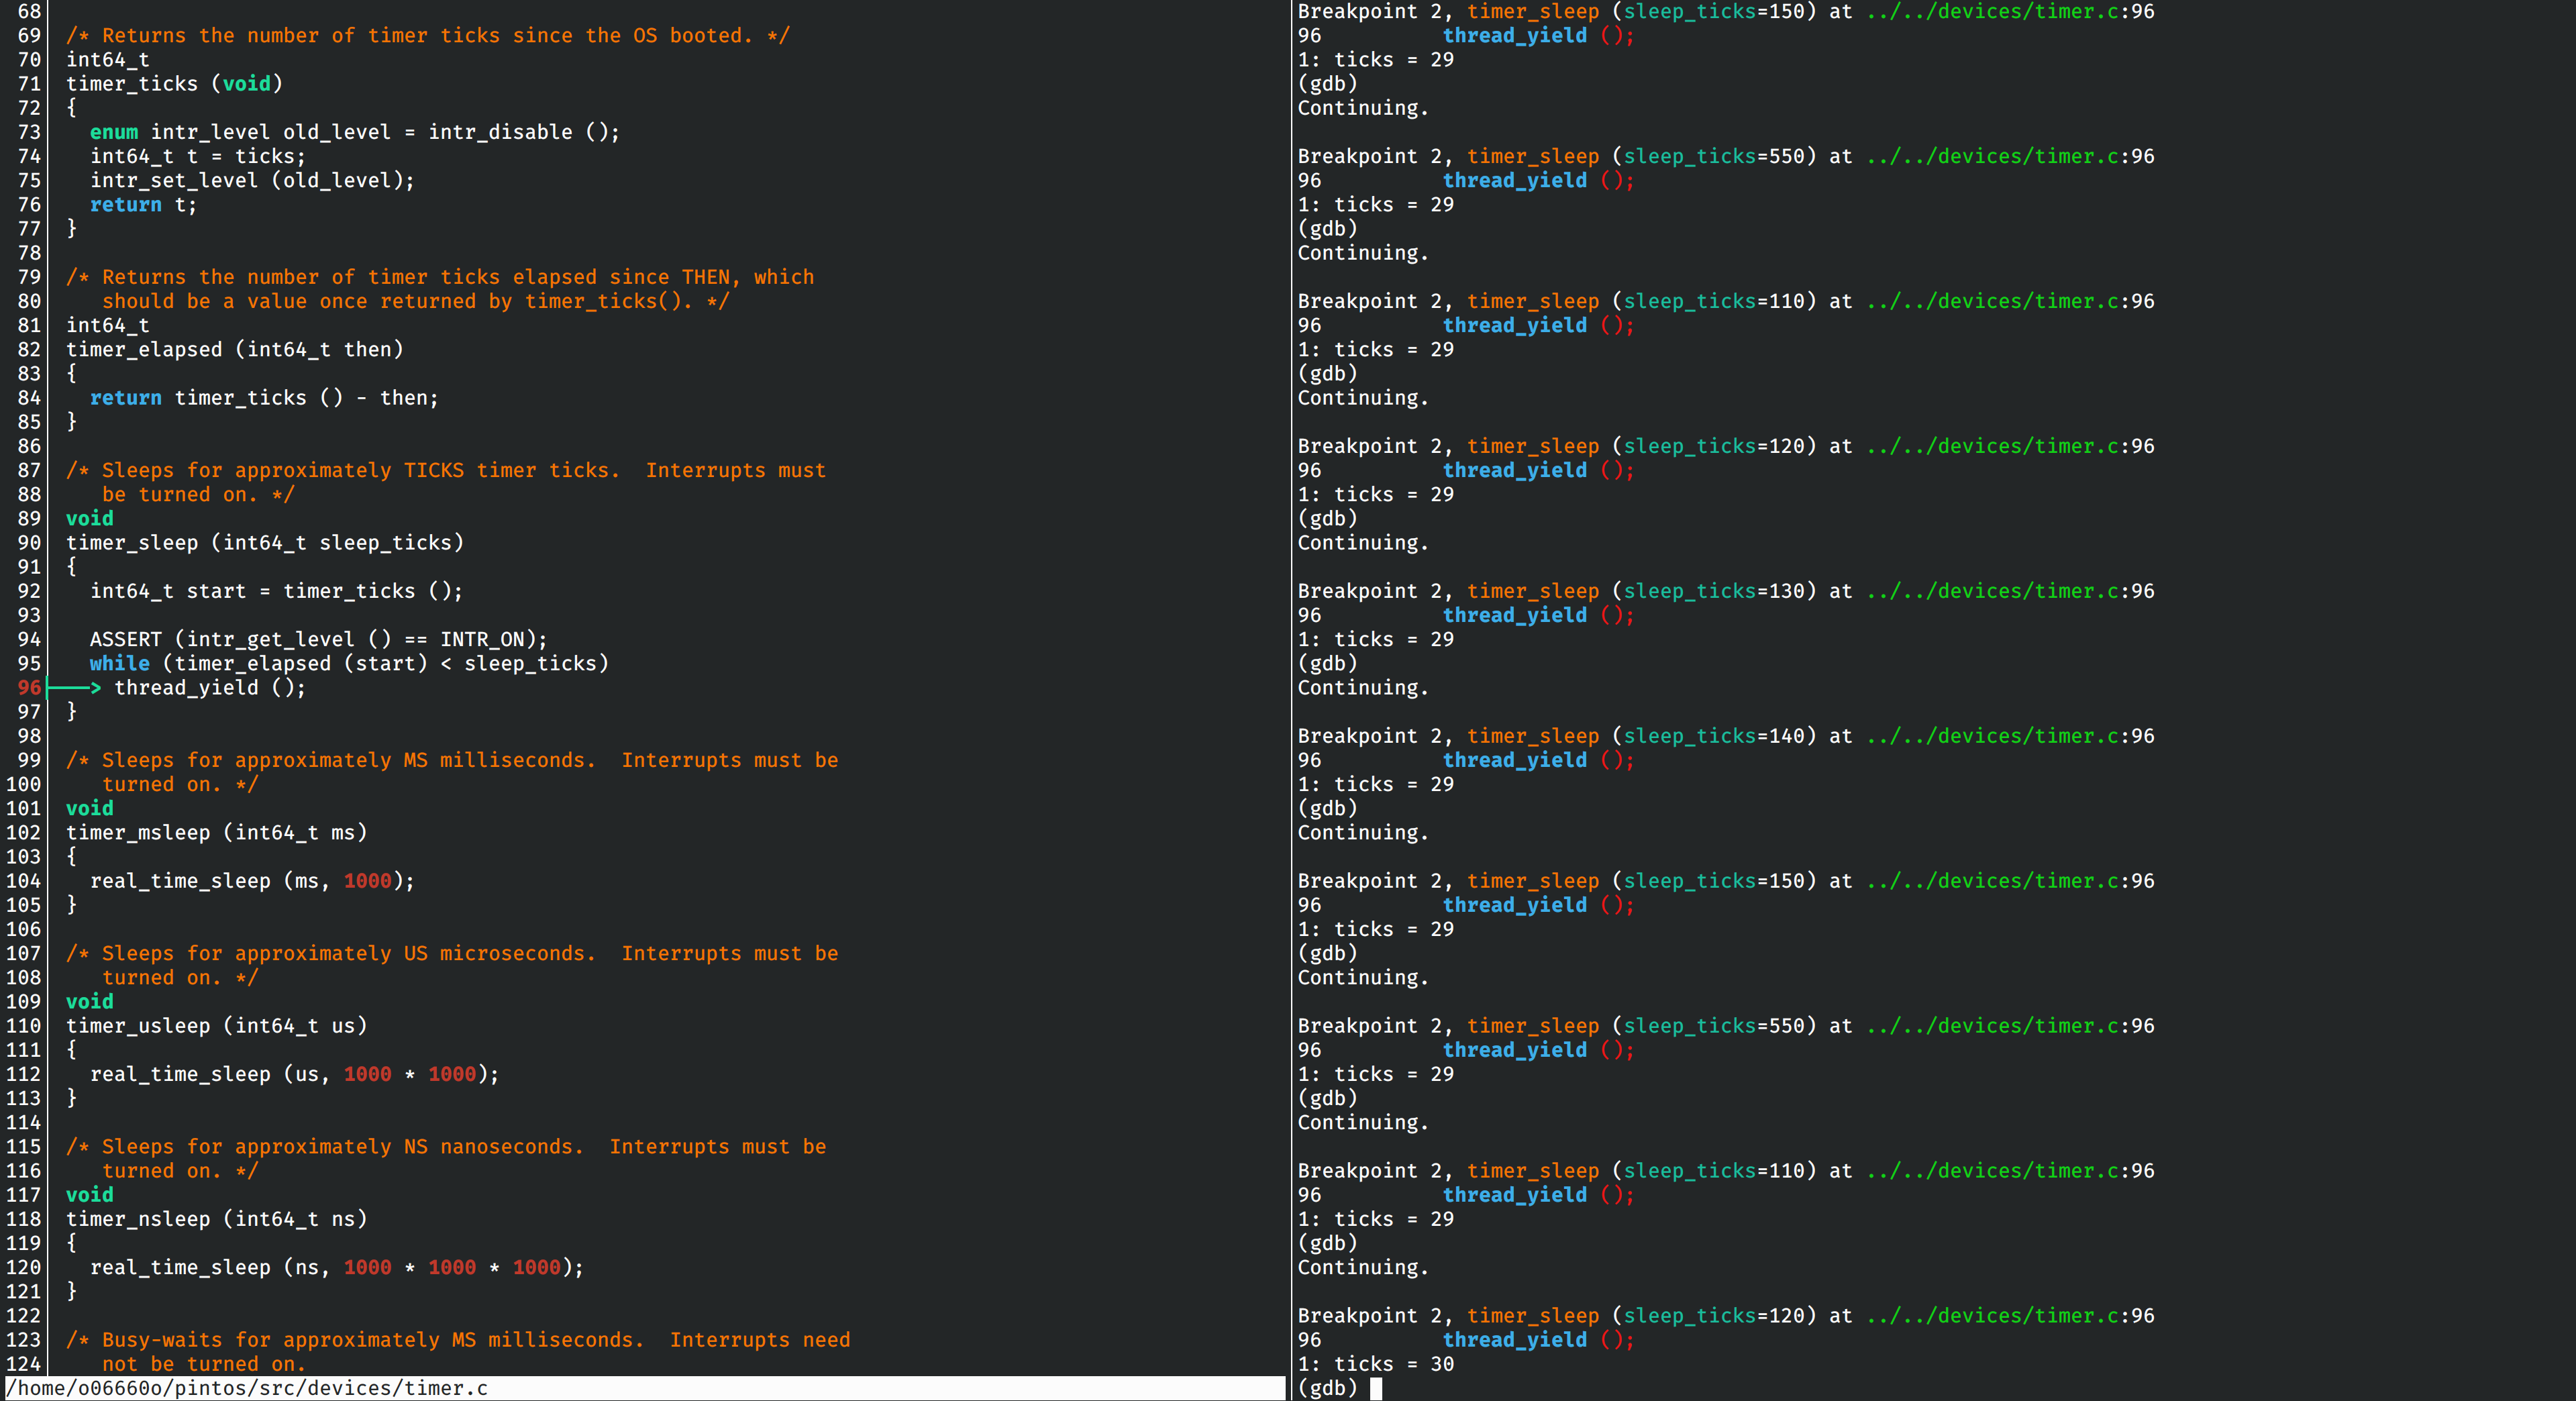Click 'timer_msleep (int64_t ms)' declaration

click(x=217, y=833)
